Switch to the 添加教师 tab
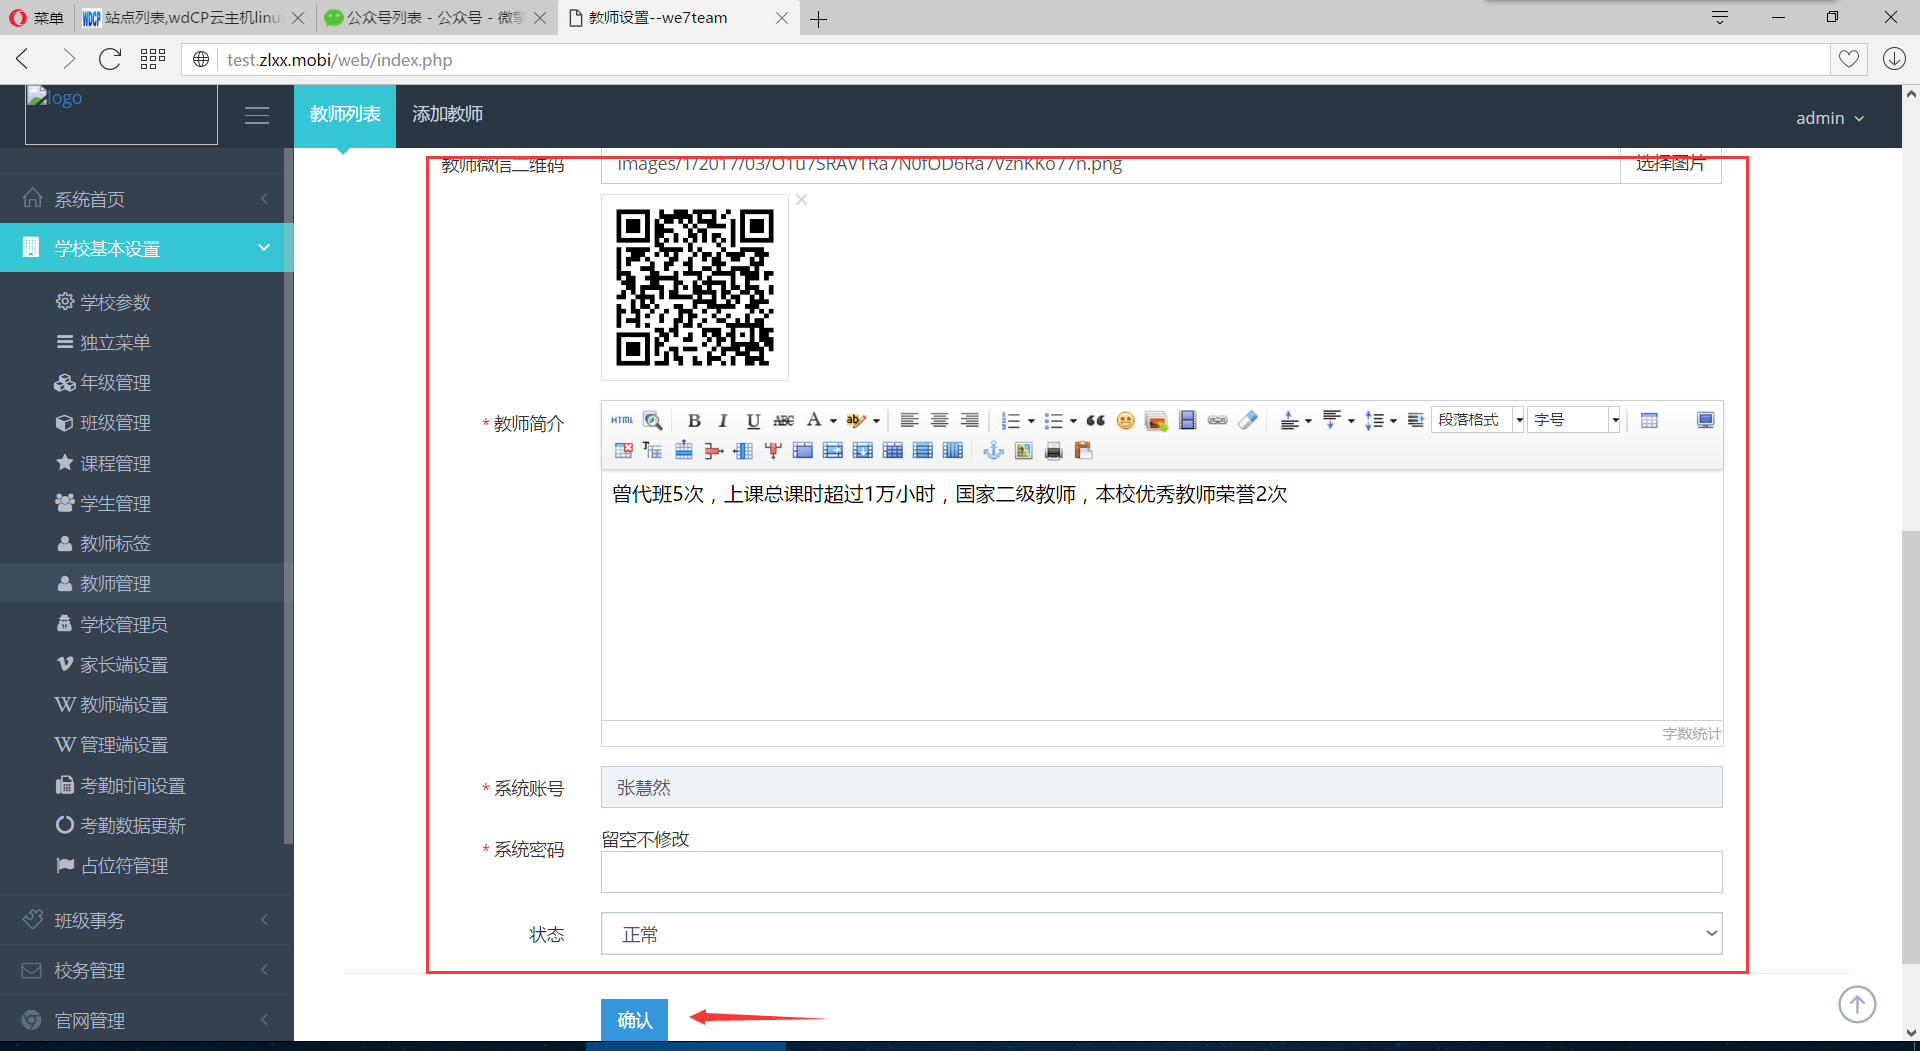 (x=447, y=115)
